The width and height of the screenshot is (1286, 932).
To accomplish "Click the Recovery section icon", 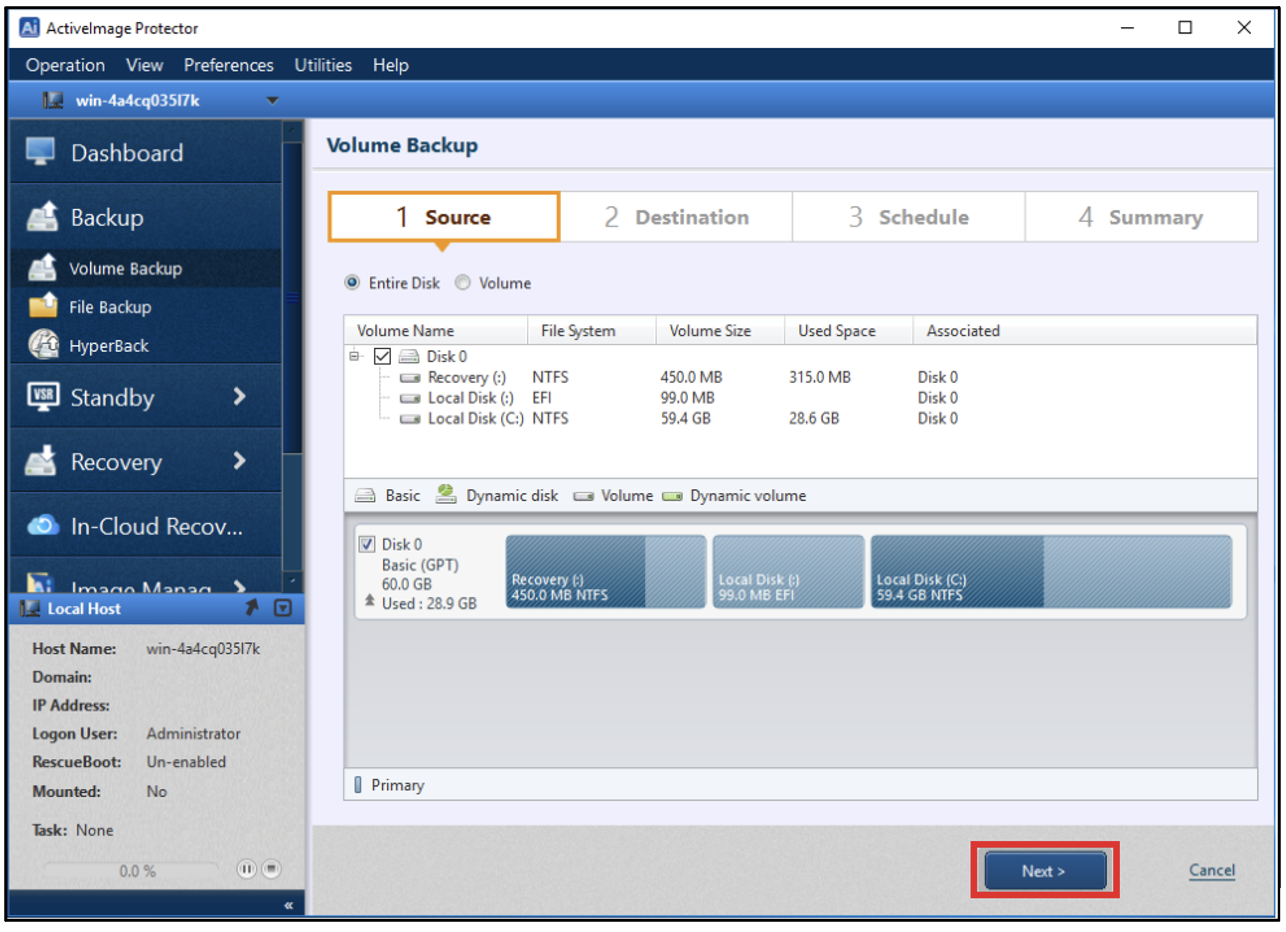I will click(x=42, y=461).
